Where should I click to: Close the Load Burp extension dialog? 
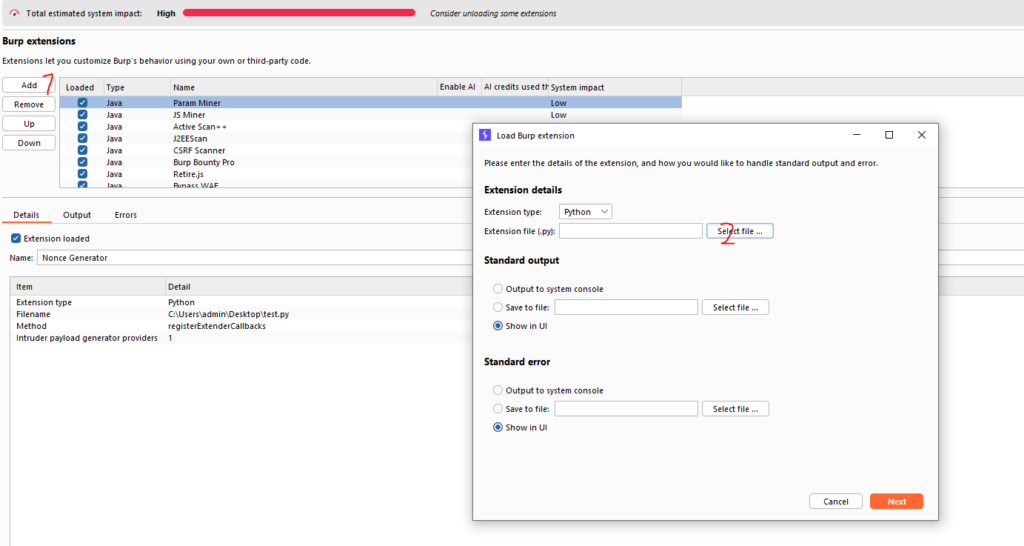(921, 135)
